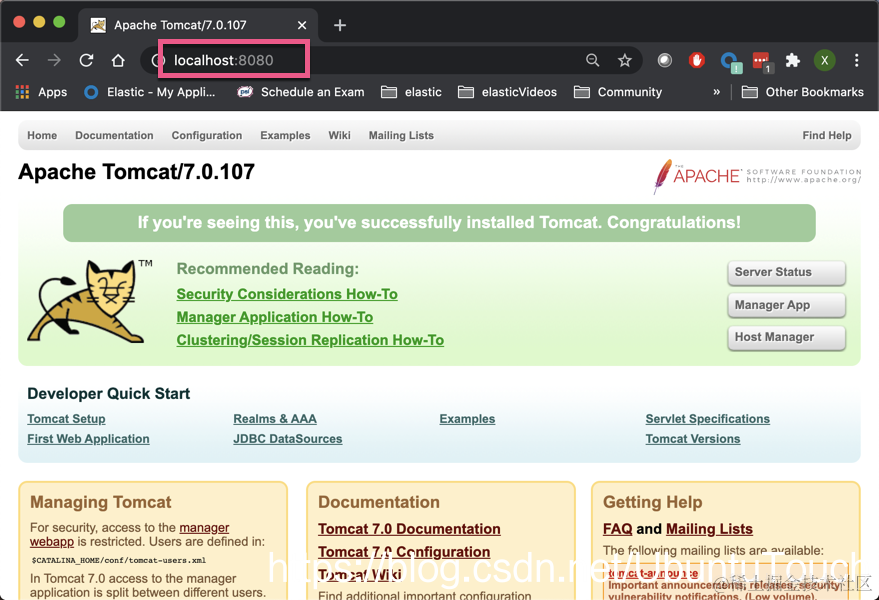Open the Chrome three-dot menu

tap(857, 60)
